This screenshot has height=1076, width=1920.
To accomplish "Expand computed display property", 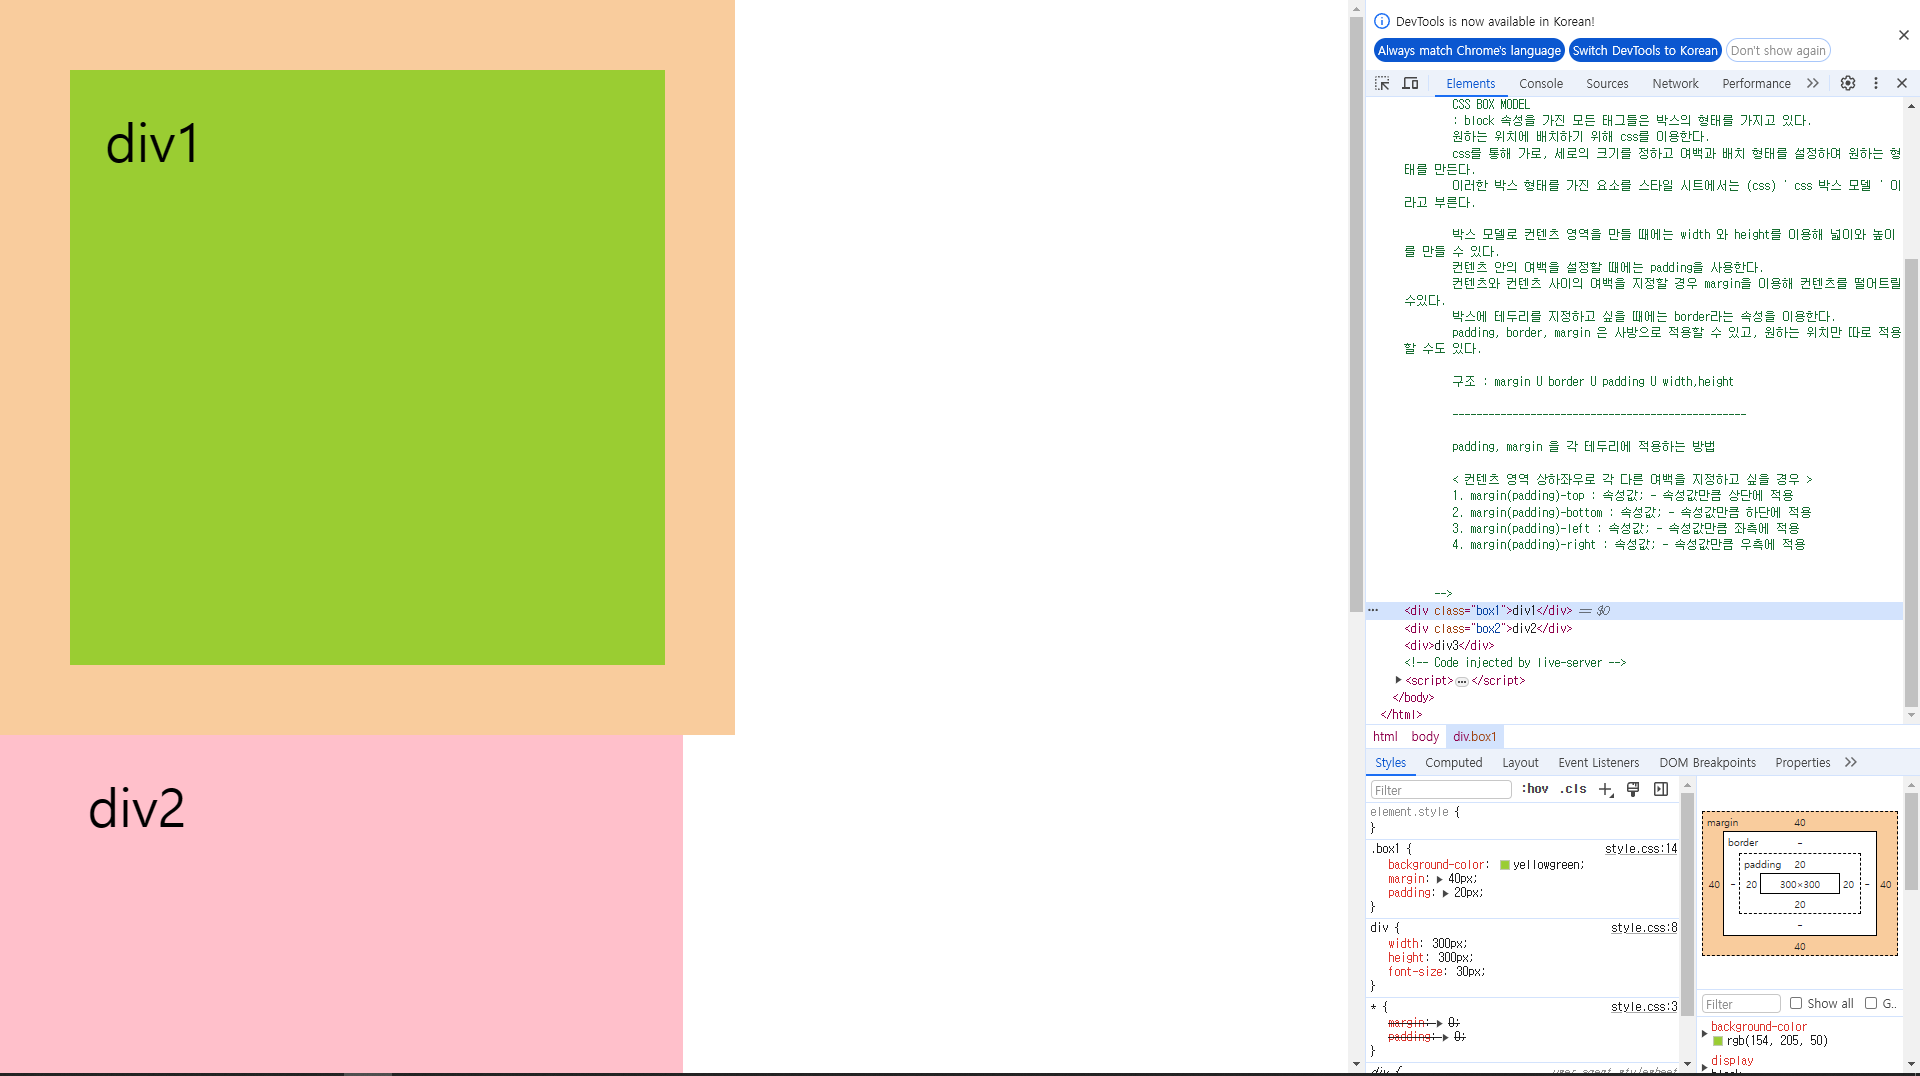I will pyautogui.click(x=1705, y=1067).
